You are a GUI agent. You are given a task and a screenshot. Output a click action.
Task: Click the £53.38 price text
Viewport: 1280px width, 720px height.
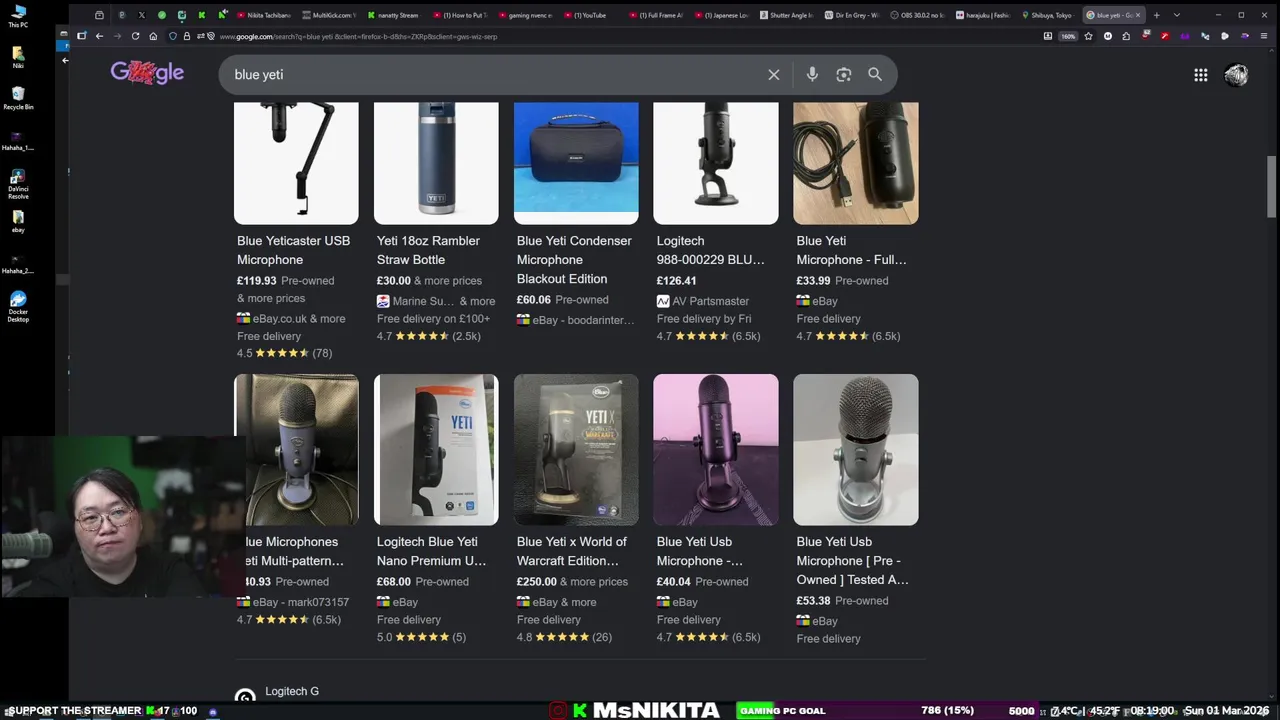(813, 601)
